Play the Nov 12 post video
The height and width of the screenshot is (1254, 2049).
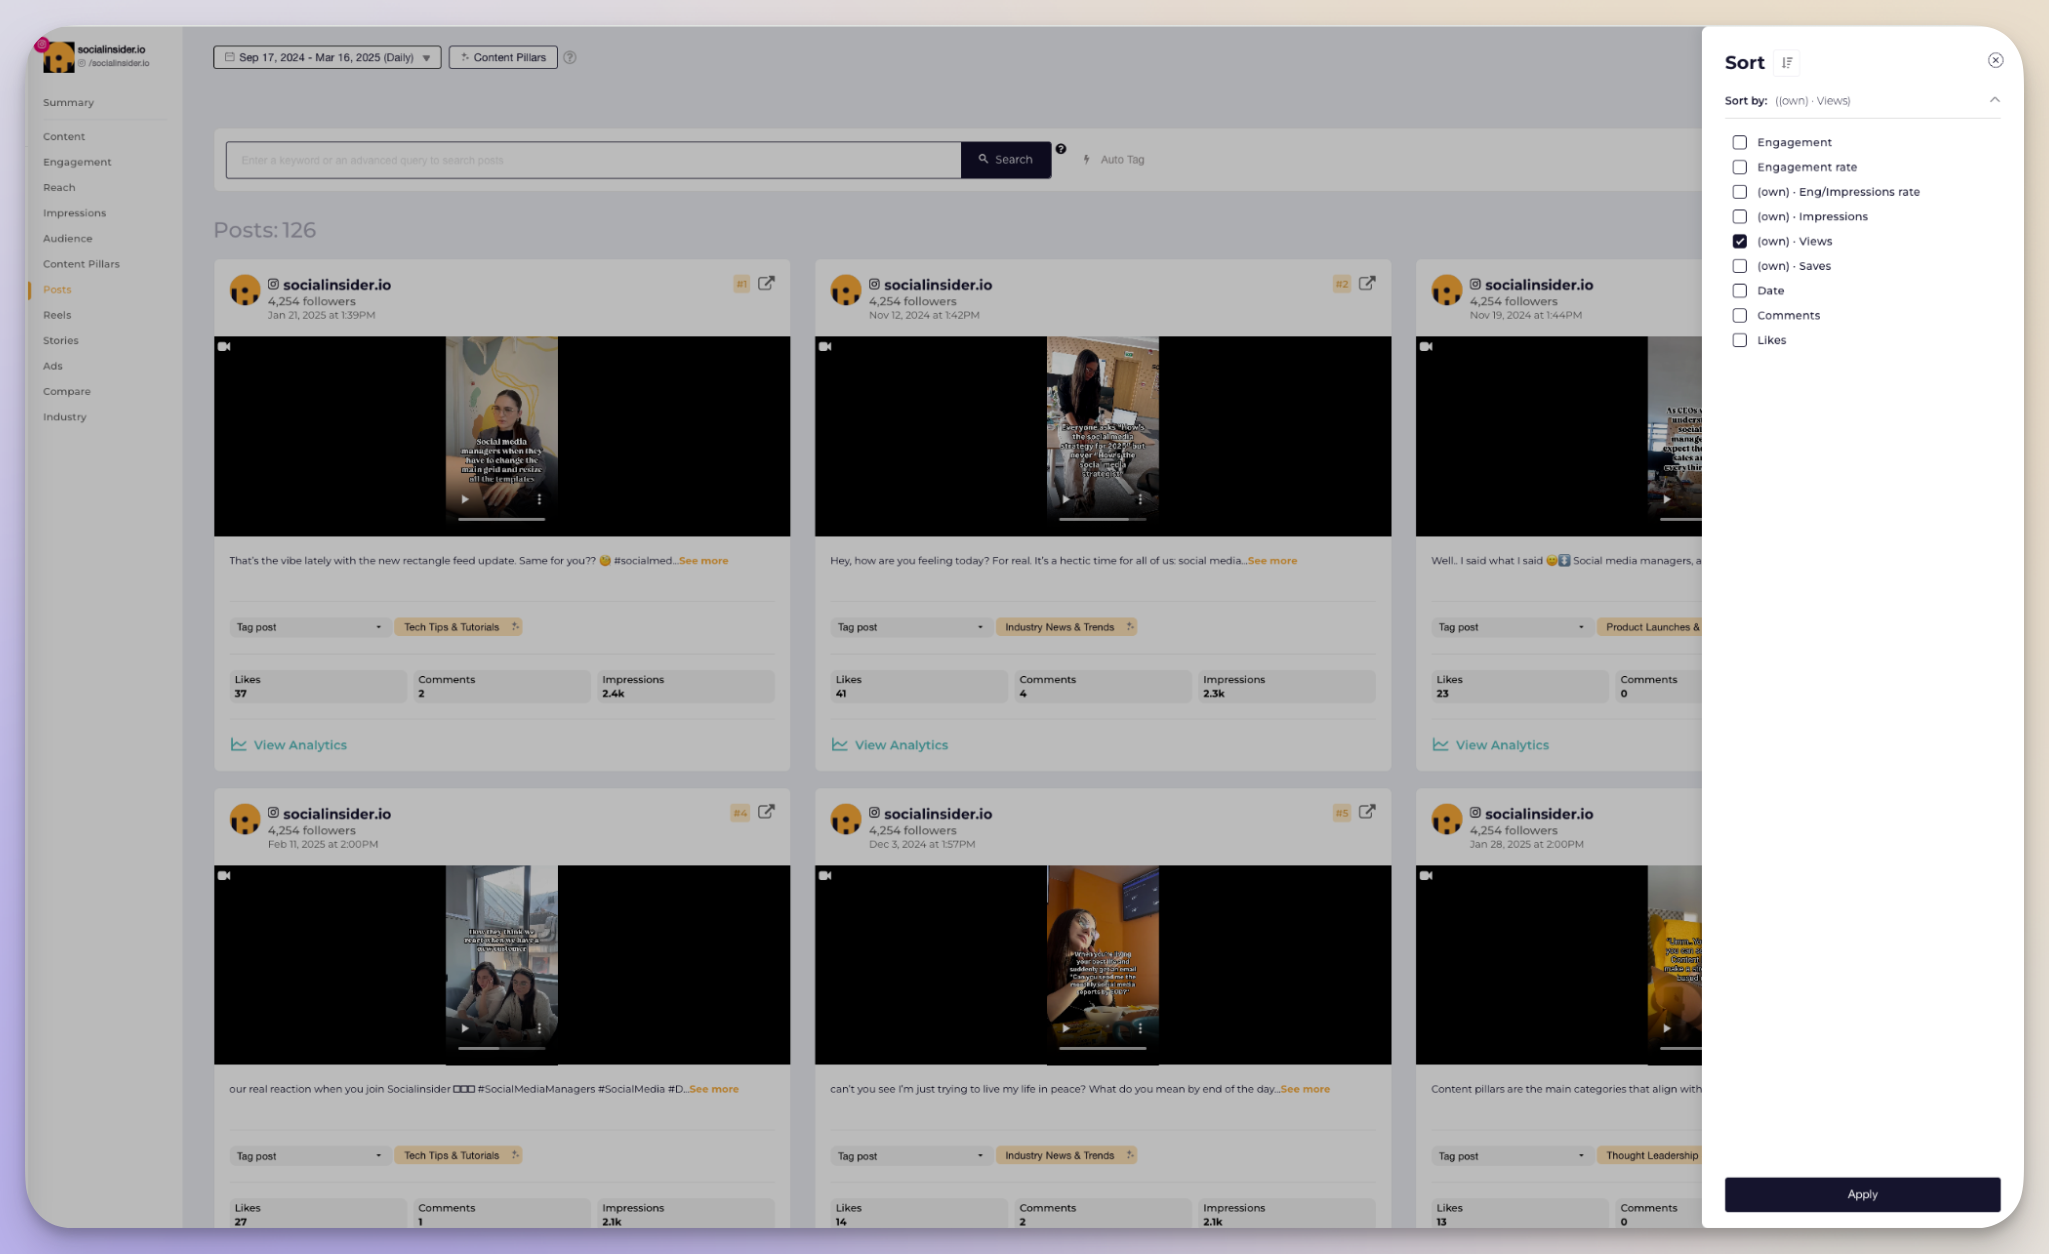[x=1066, y=499]
